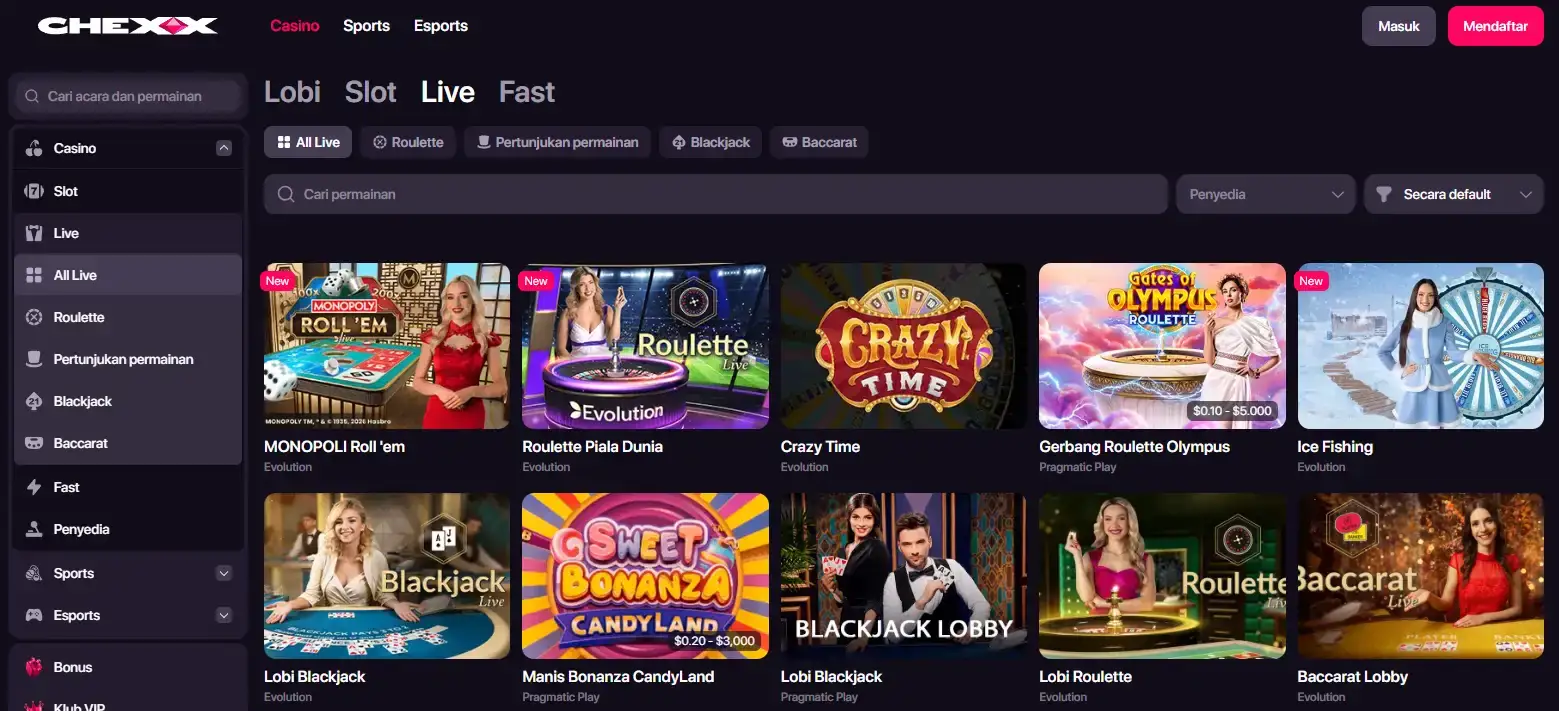Image resolution: width=1559 pixels, height=711 pixels.
Task: Click the Cari permainan search field
Action: (x=716, y=194)
